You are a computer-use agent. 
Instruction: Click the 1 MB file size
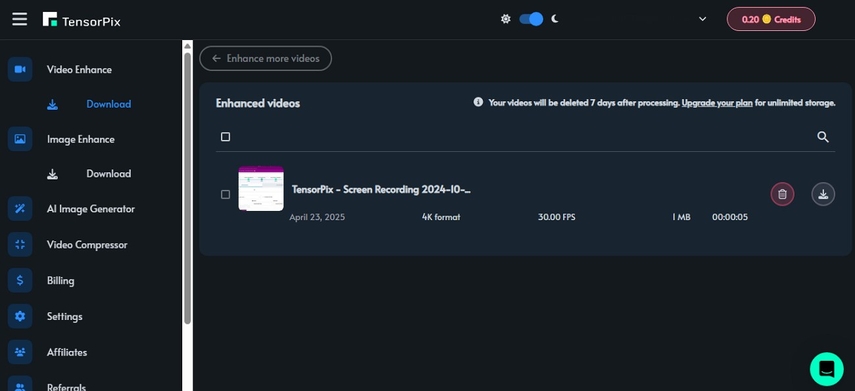pos(681,217)
